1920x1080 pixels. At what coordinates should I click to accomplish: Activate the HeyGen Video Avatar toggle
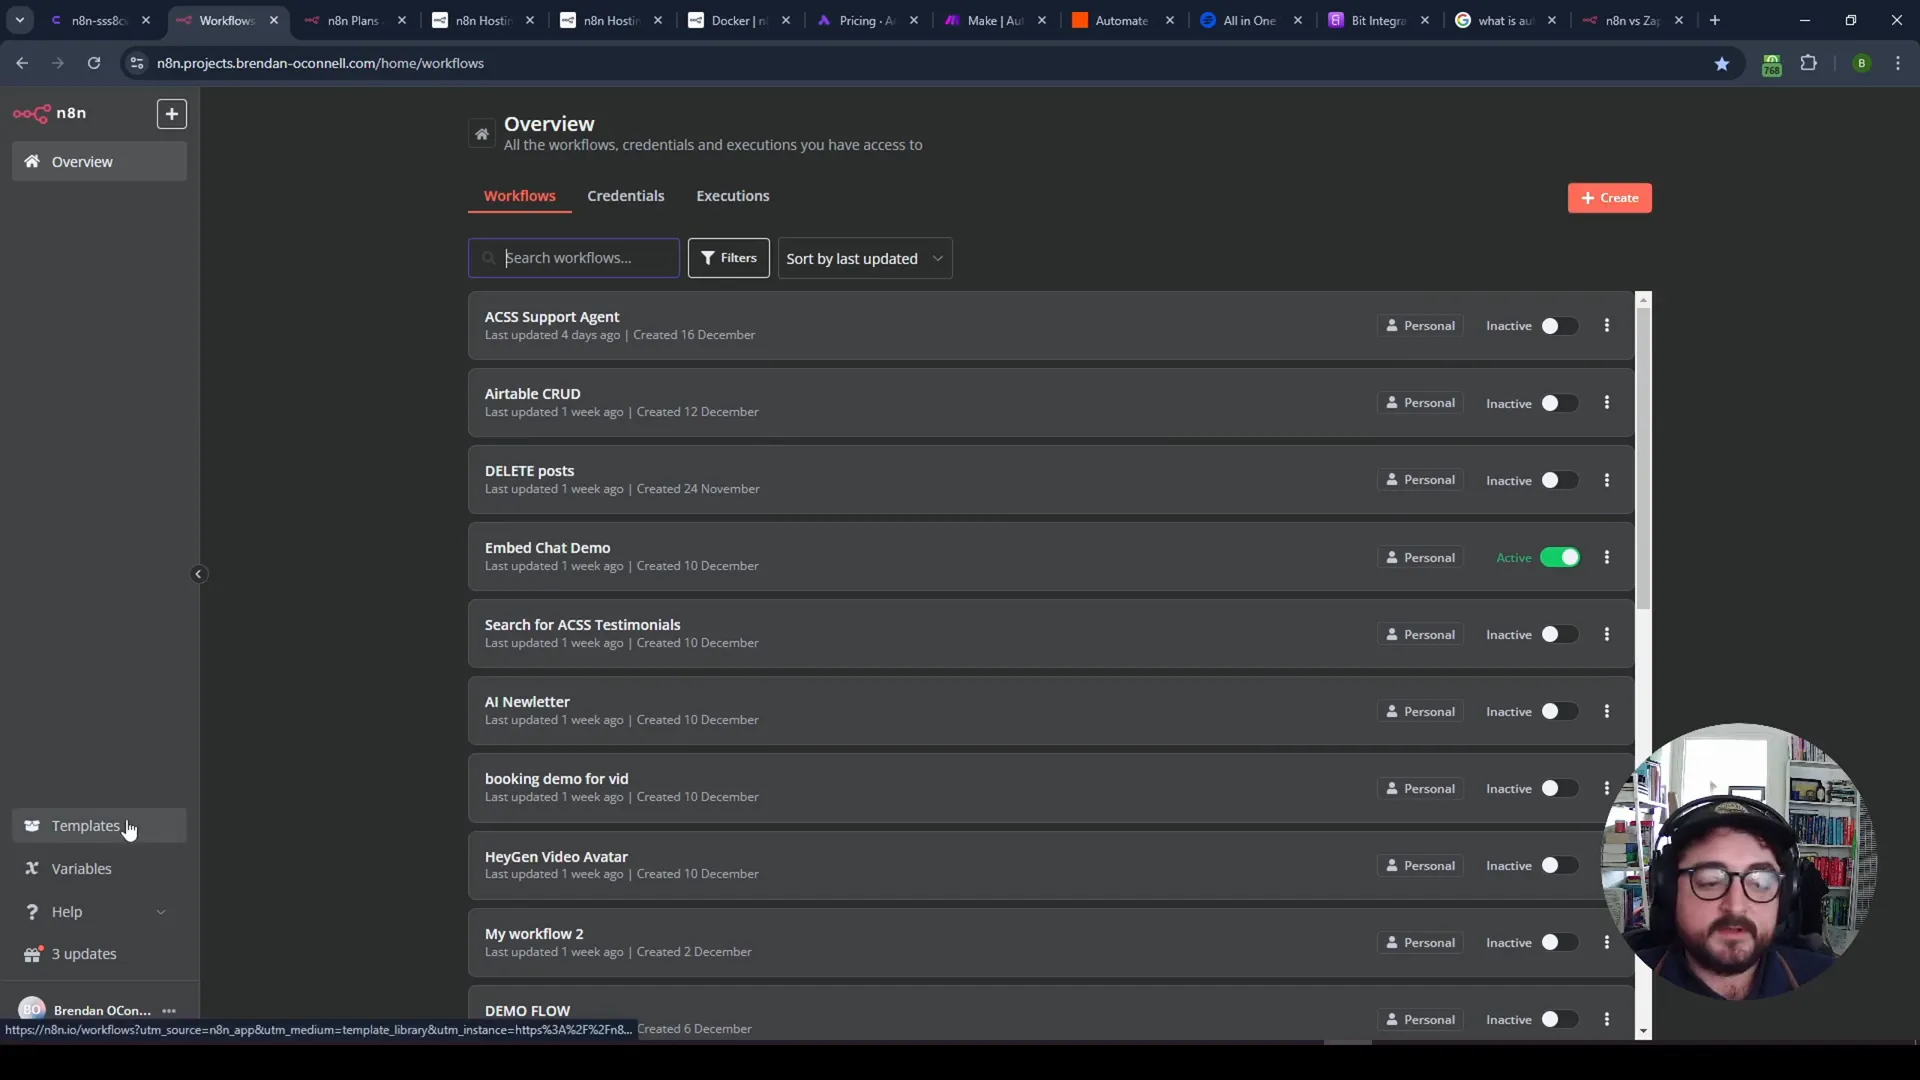pos(1559,865)
